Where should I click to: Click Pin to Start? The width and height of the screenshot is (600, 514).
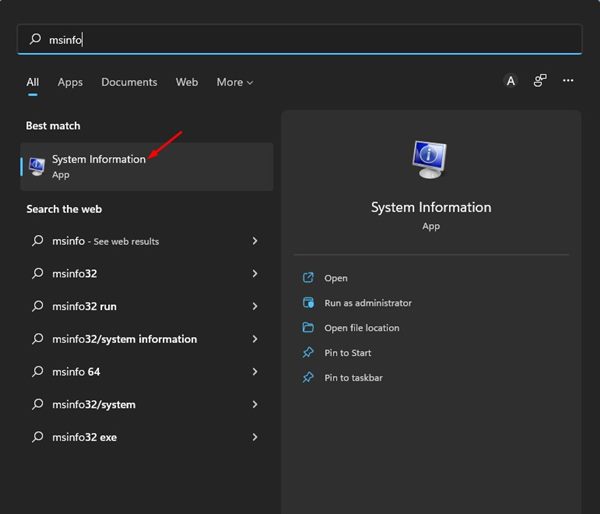pos(347,353)
